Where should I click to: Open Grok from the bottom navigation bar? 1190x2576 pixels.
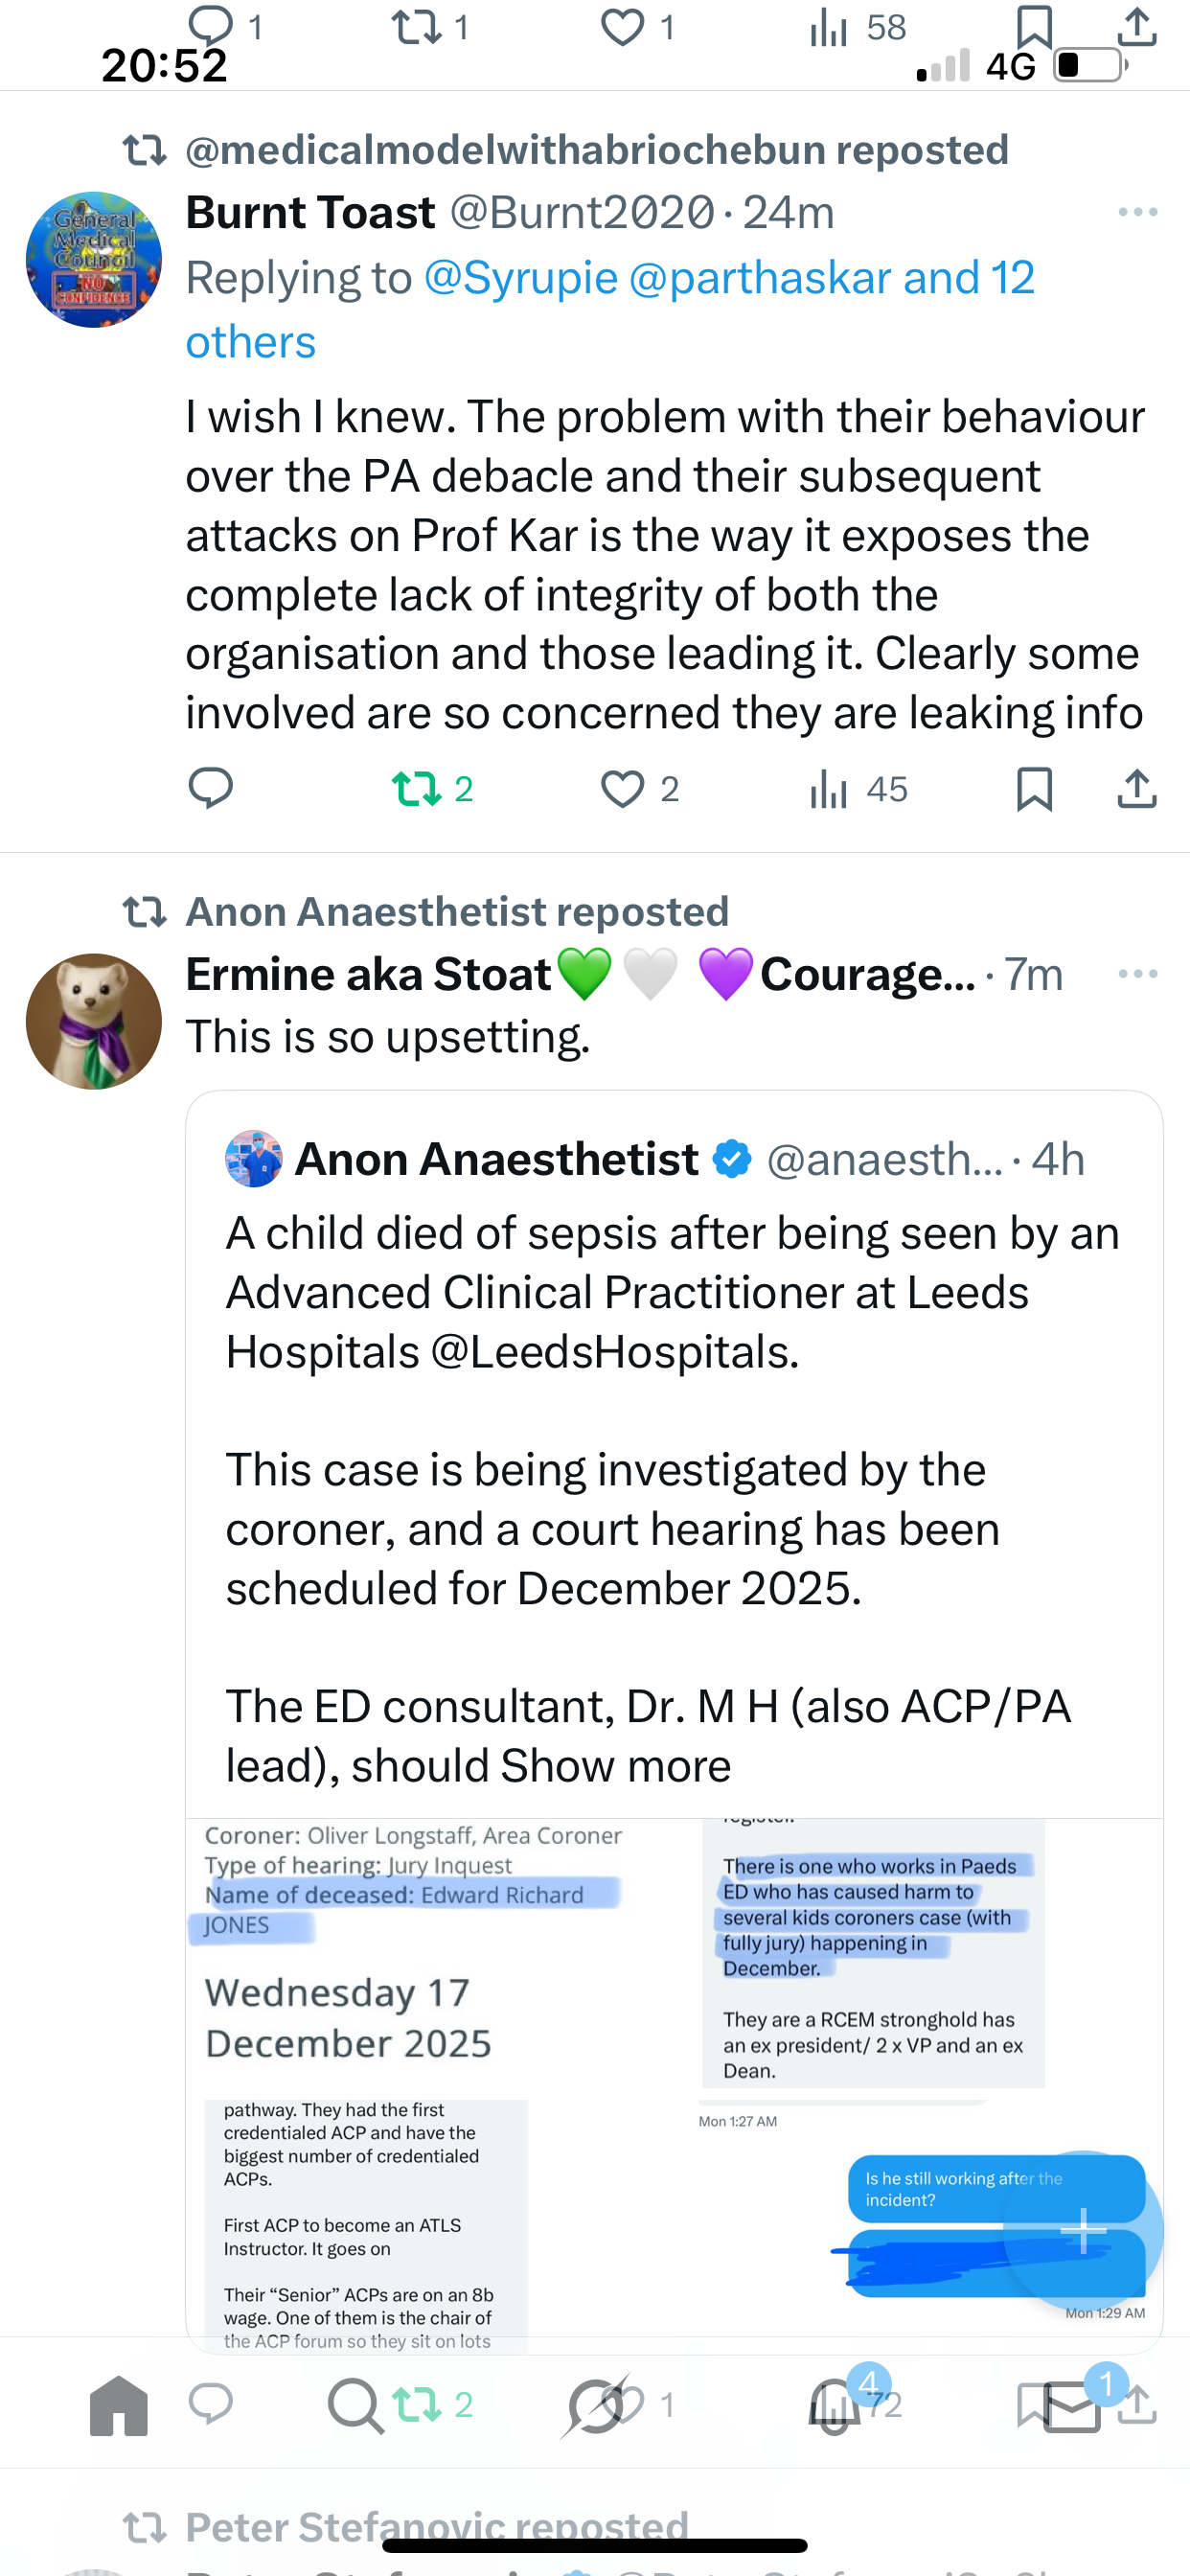(x=596, y=2405)
